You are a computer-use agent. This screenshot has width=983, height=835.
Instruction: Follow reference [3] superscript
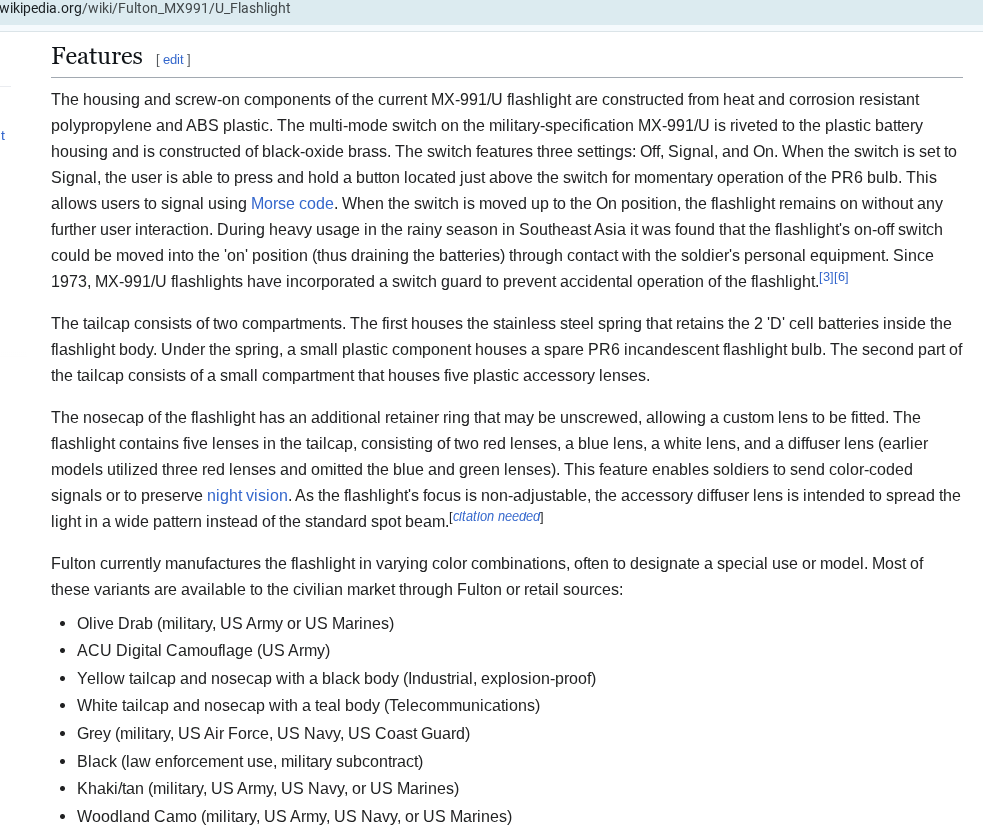point(826,277)
